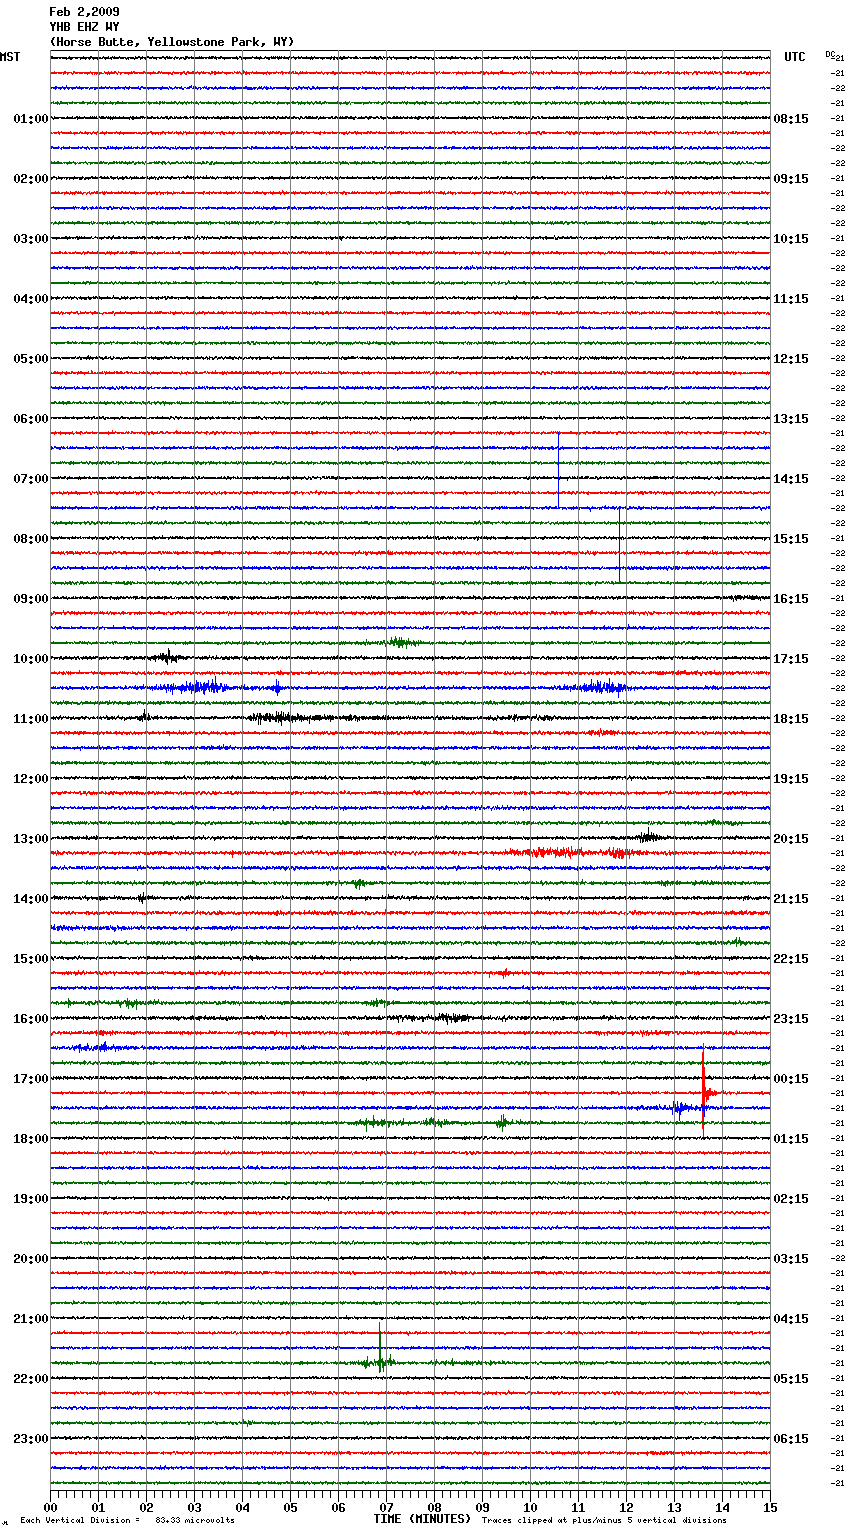Click the large red spike near the 00:15 UTC row
This screenshot has height=1534, width=850.
[x=704, y=1090]
